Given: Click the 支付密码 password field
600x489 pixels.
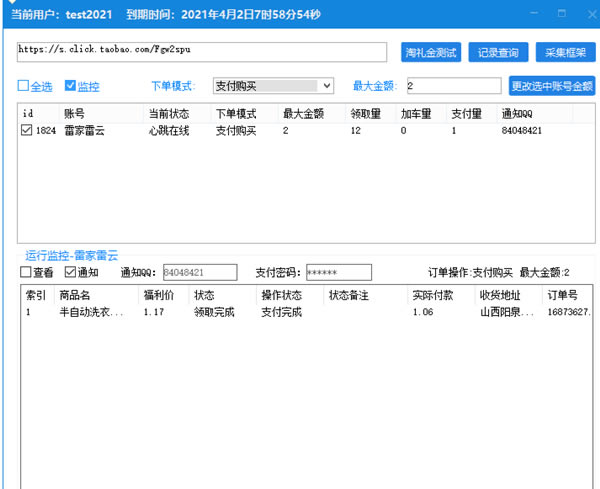Looking at the screenshot, I should coord(338,272).
